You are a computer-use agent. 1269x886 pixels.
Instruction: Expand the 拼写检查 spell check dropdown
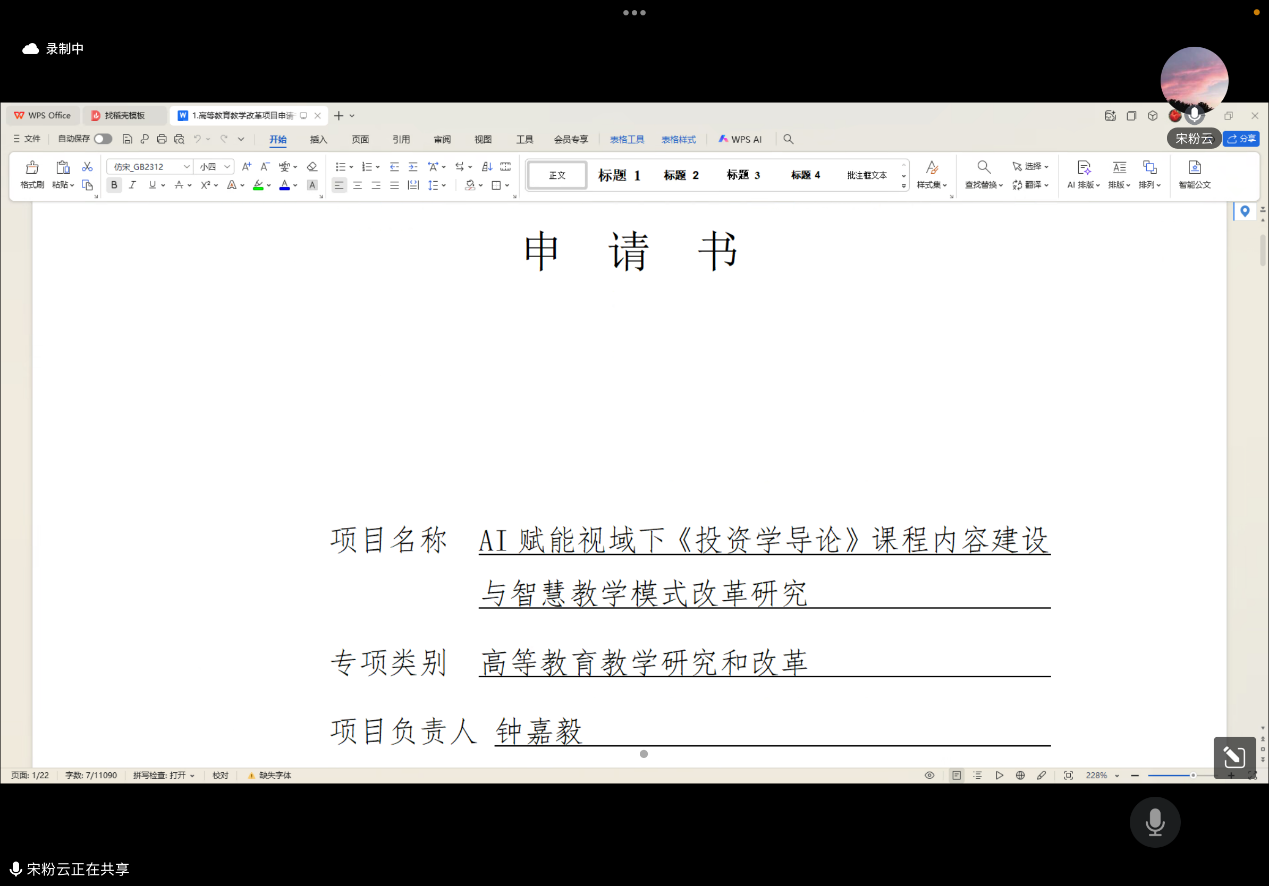164,775
